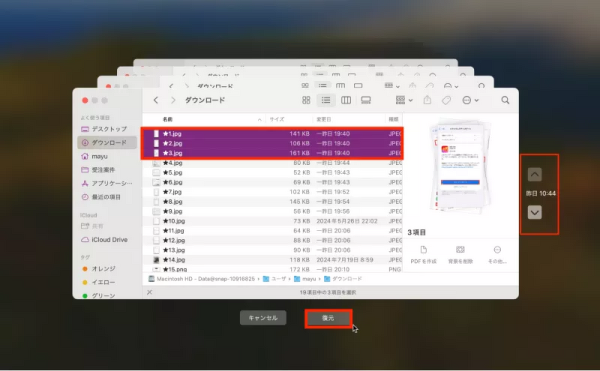Click the キャンセル button

pos(263,318)
